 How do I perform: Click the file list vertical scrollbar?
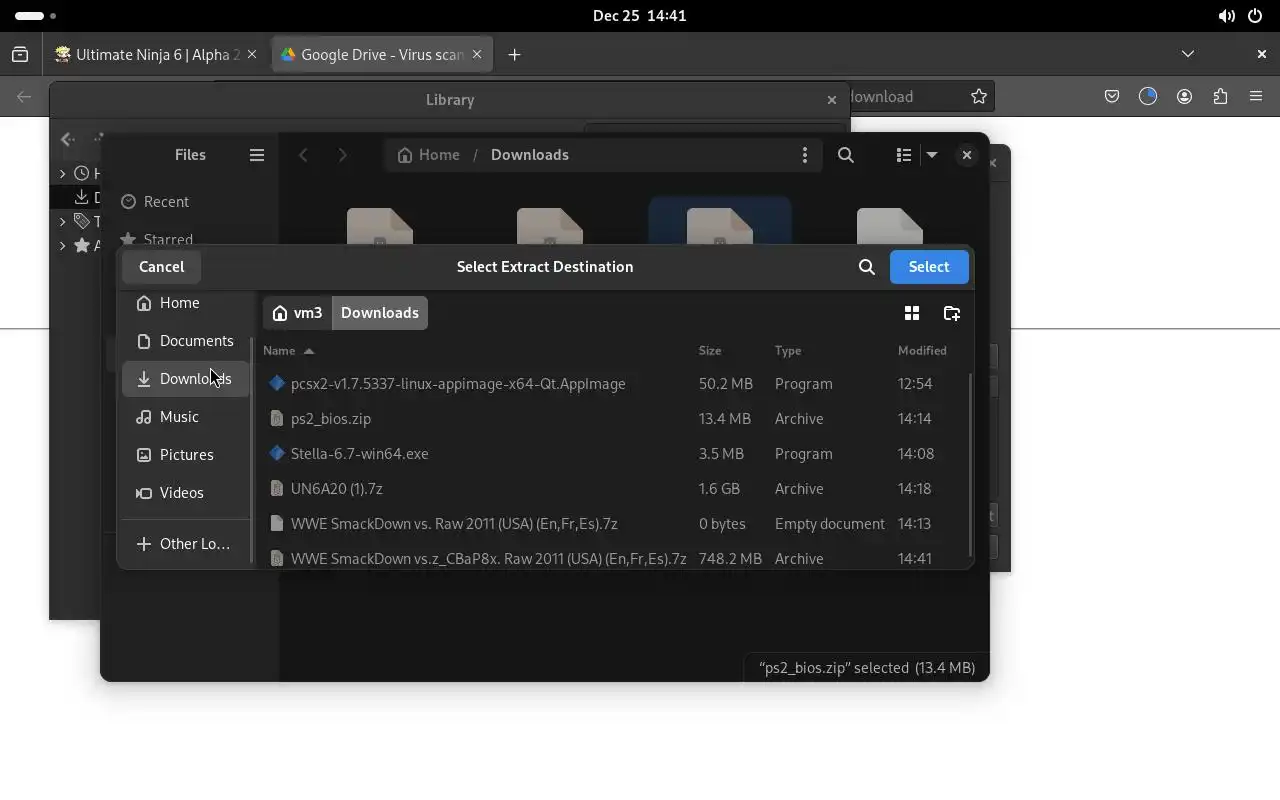click(x=970, y=465)
